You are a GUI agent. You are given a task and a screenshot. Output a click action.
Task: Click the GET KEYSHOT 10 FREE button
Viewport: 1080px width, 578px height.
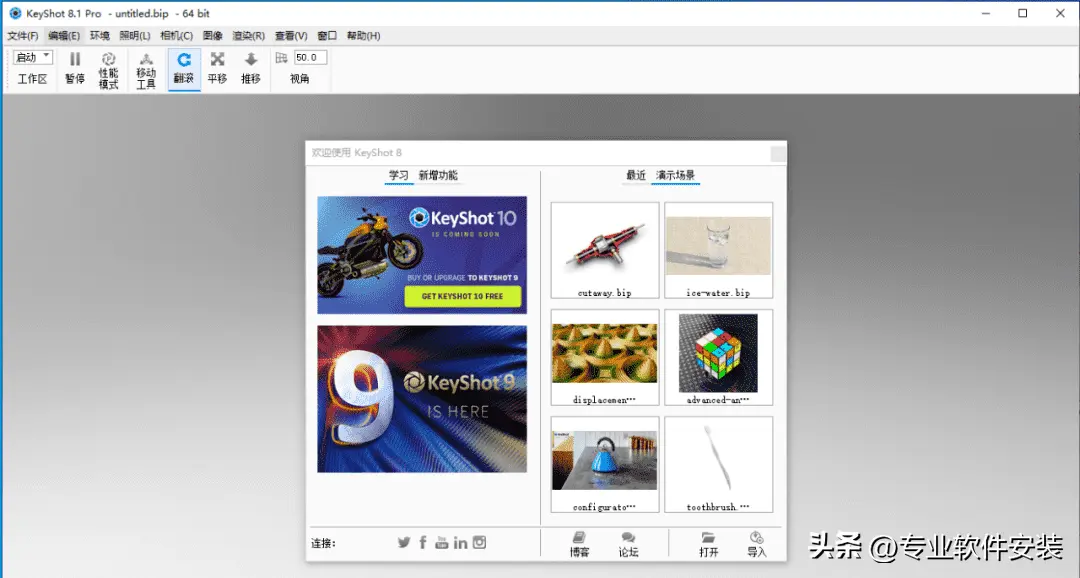pyautogui.click(x=462, y=296)
